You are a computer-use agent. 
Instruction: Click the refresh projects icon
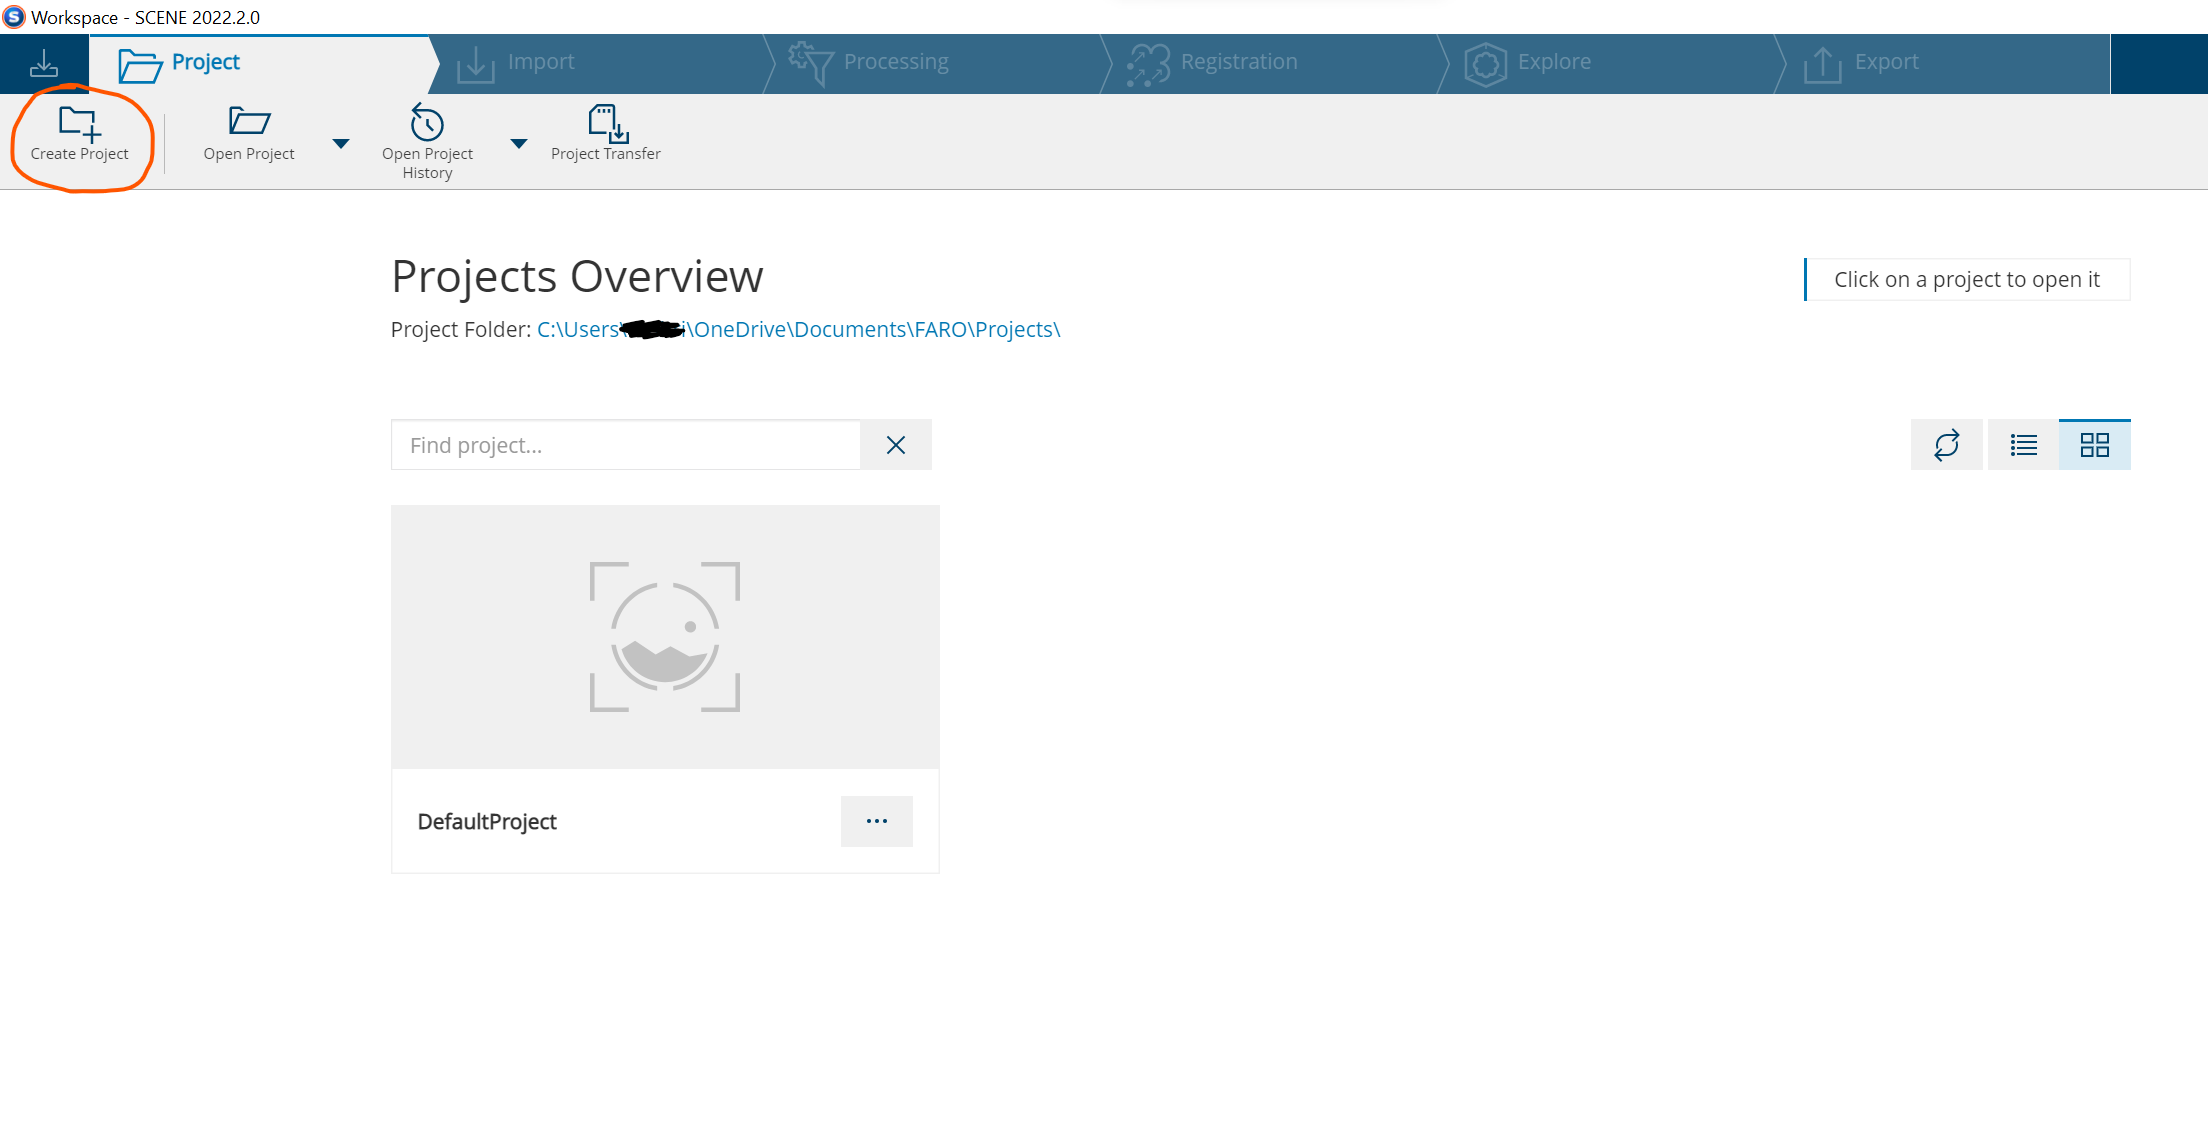(1946, 445)
